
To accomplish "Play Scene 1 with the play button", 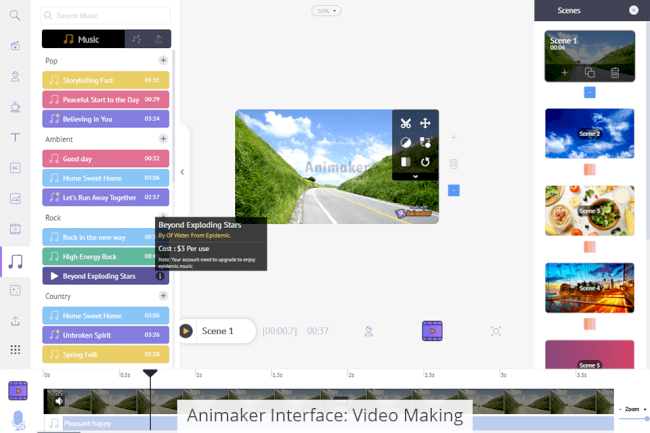I will click(x=186, y=331).
